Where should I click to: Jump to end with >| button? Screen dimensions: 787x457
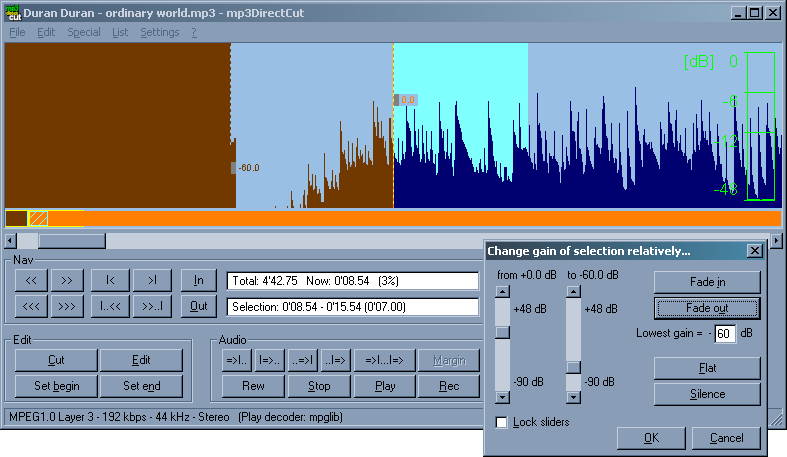coord(152,280)
